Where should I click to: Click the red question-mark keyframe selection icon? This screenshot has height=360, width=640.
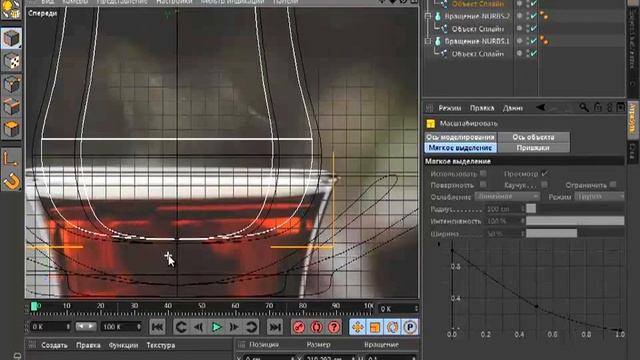pyautogui.click(x=334, y=327)
